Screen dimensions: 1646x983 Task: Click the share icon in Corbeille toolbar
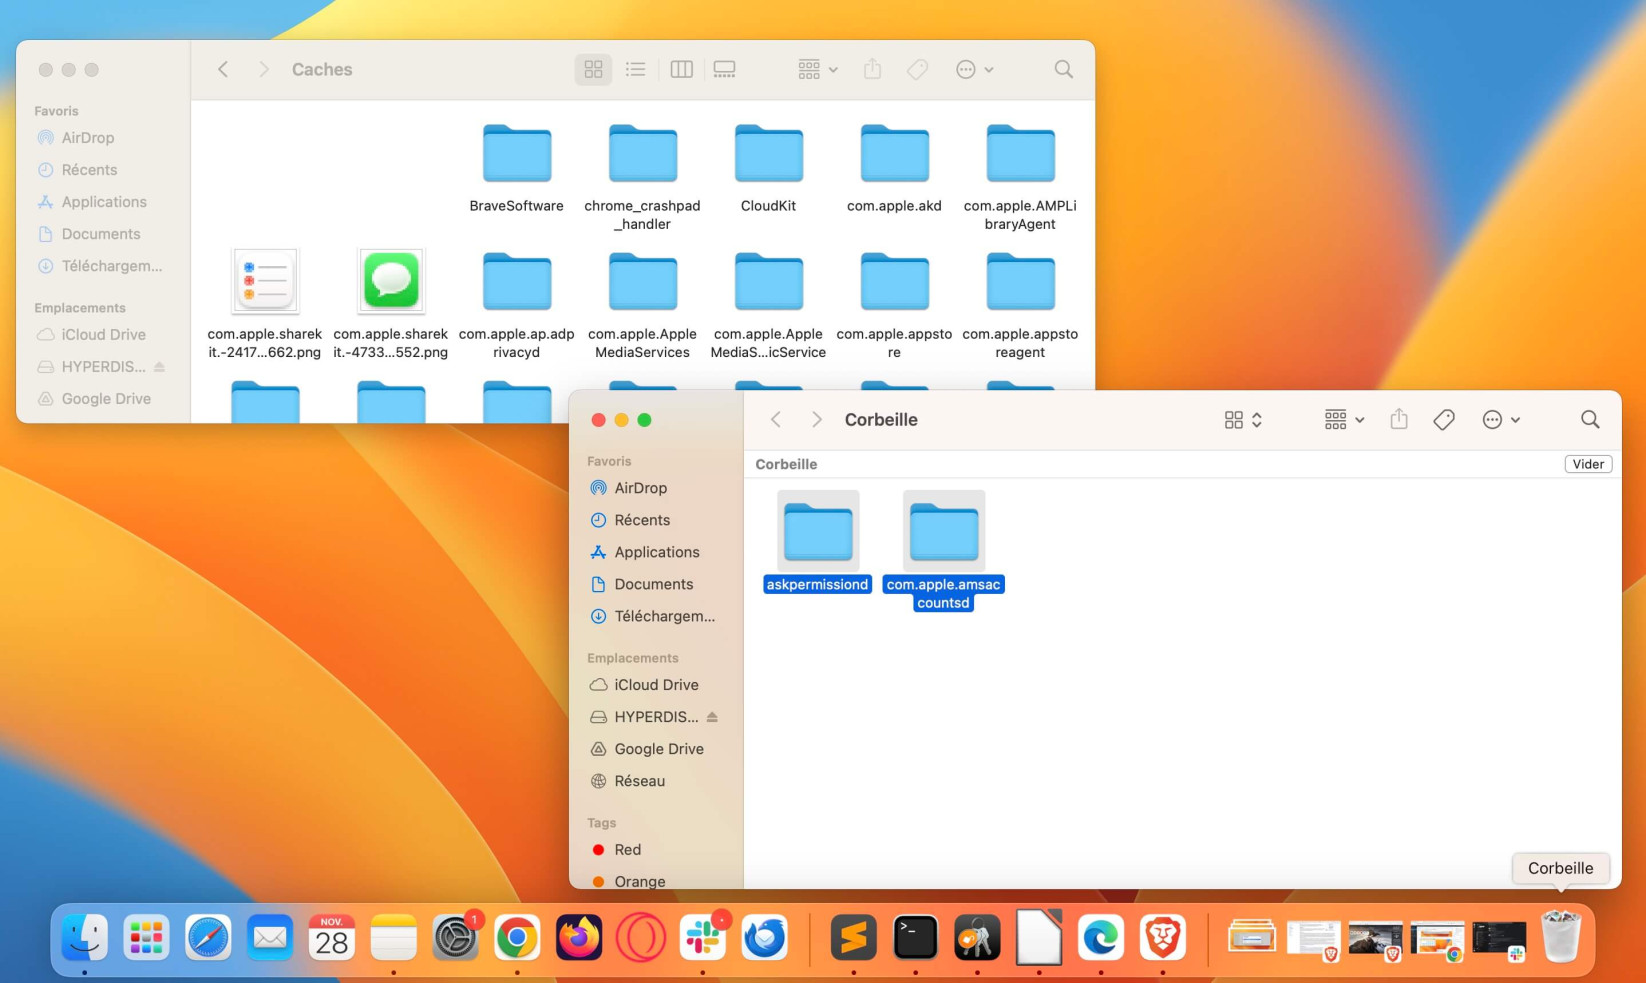tap(1399, 420)
